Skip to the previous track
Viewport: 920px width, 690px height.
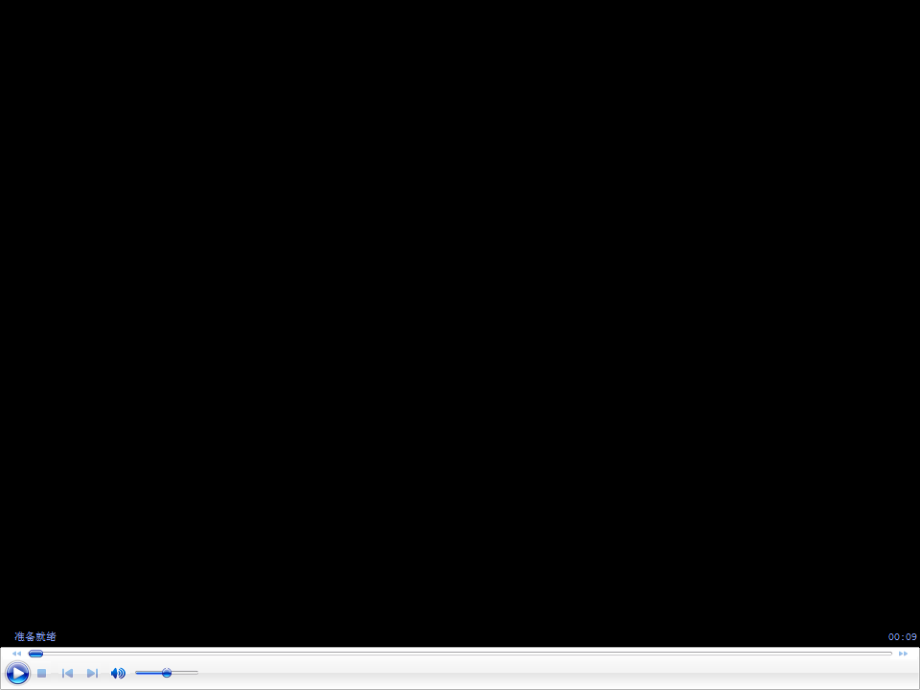point(67,673)
